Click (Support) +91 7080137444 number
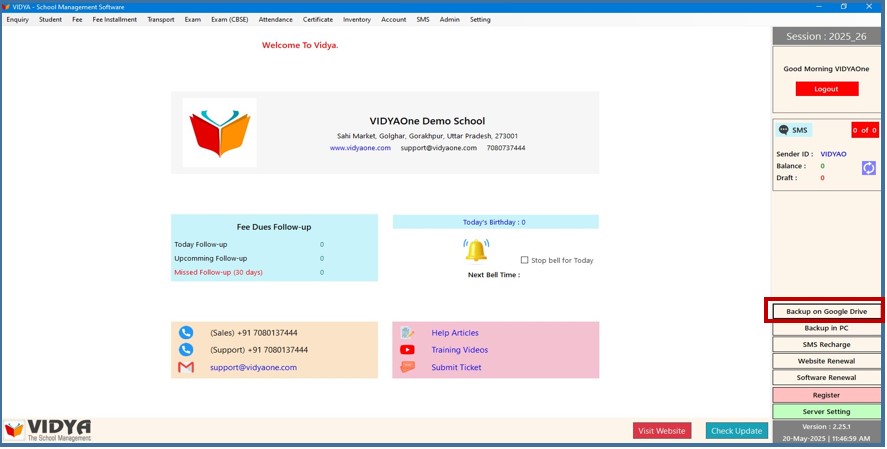 259,350
